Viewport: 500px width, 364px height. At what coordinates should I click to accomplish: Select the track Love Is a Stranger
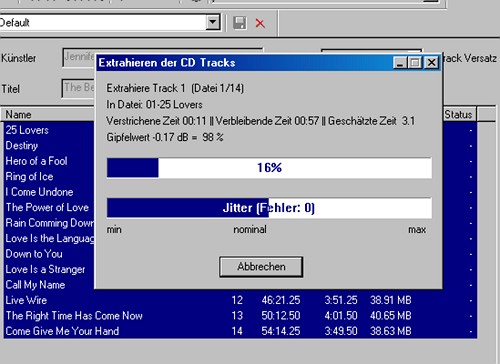[45, 269]
